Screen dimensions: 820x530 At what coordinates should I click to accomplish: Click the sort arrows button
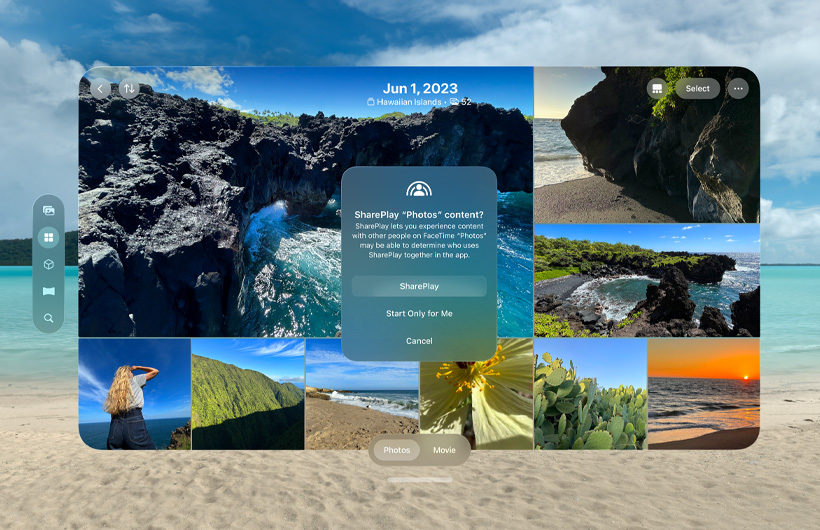(128, 88)
